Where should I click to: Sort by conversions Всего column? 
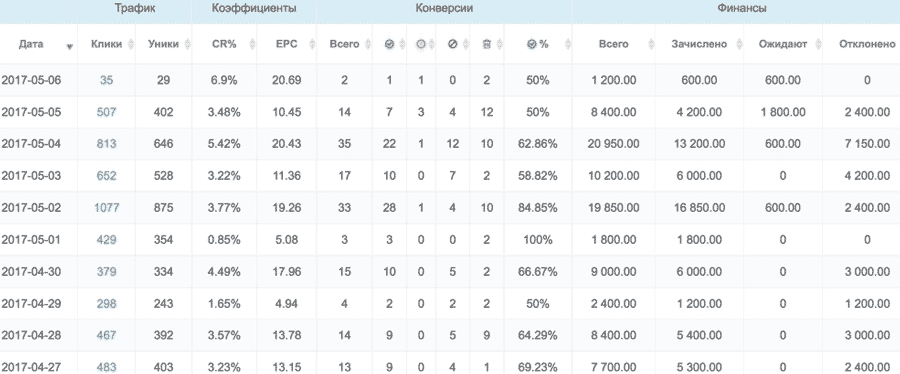click(344, 44)
